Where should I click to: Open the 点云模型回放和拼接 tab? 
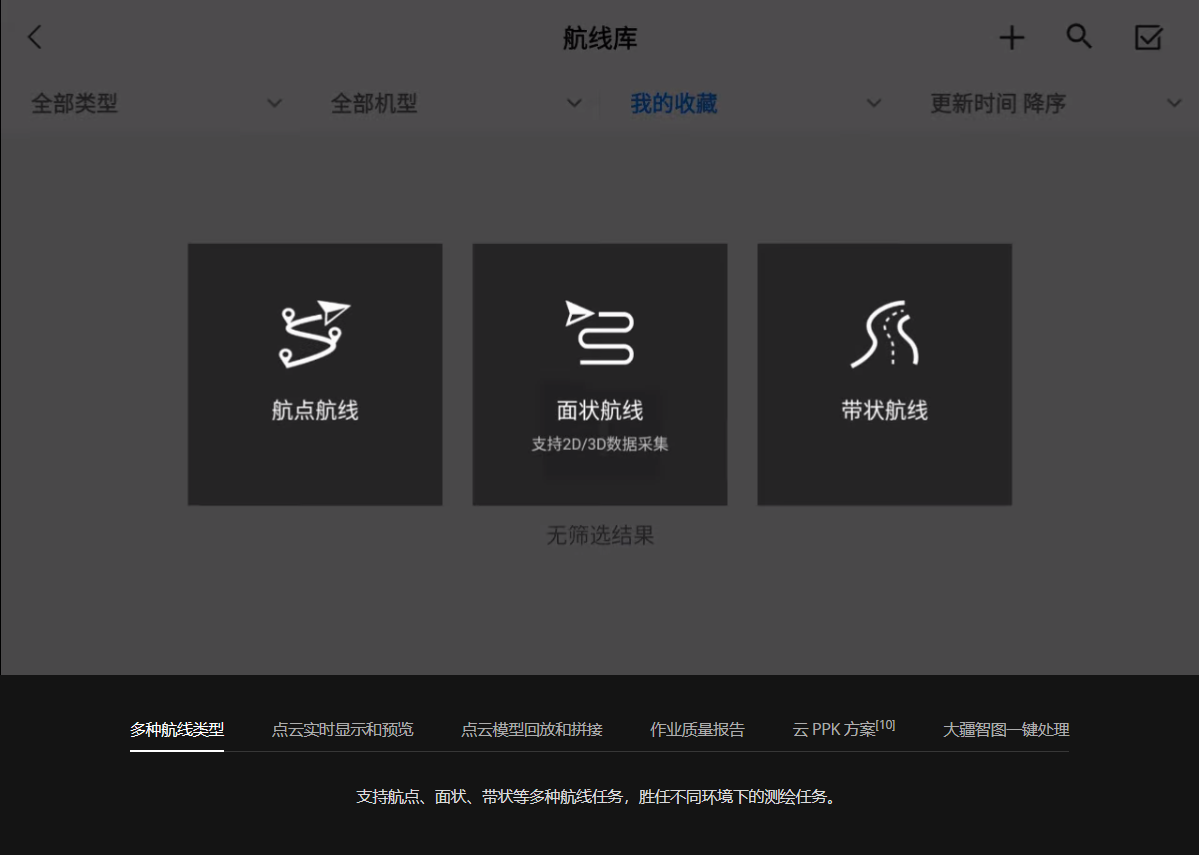pos(531,729)
